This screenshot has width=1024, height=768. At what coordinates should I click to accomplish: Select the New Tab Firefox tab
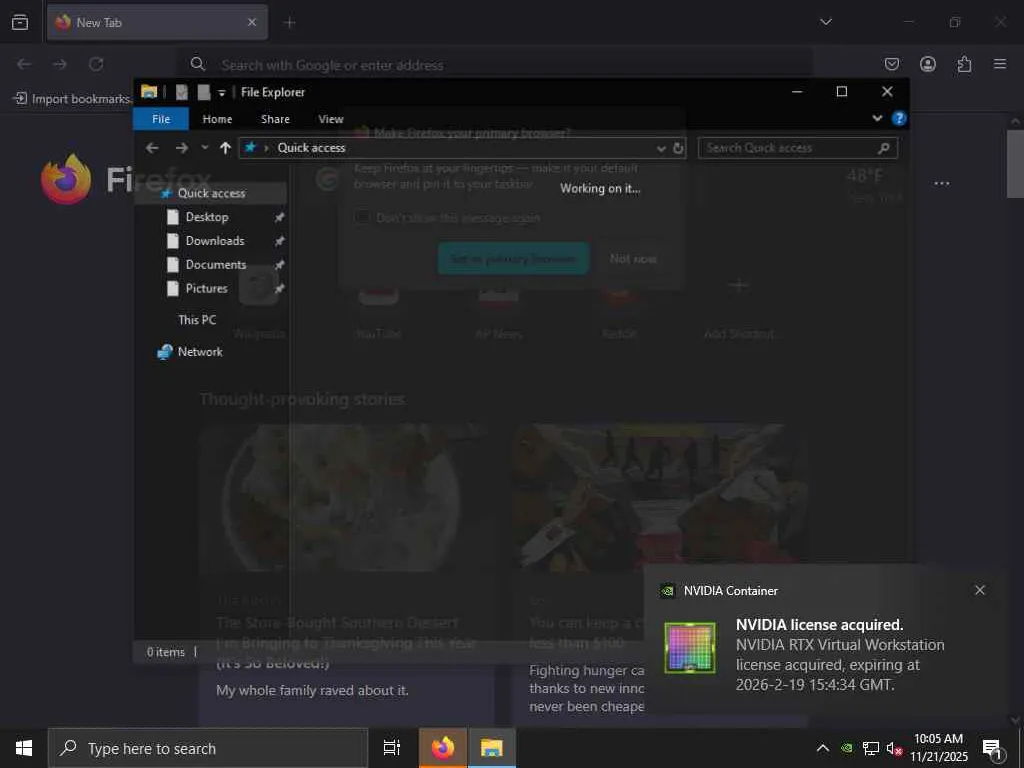157,22
